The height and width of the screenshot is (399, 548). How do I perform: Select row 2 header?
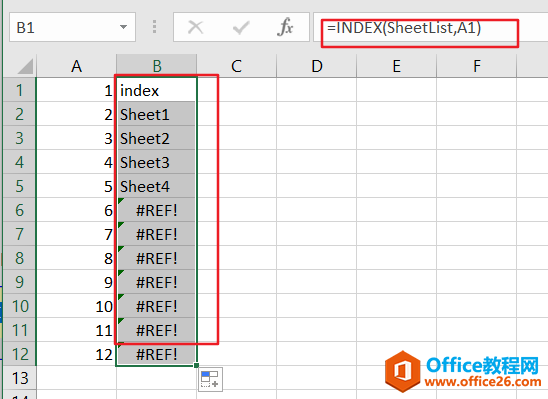click(x=19, y=114)
